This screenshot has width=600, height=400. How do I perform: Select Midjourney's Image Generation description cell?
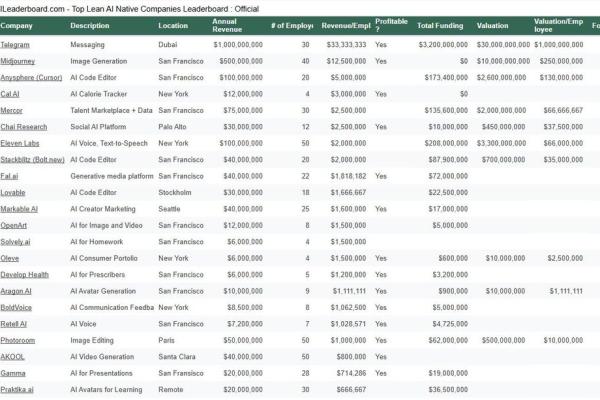(99, 61)
